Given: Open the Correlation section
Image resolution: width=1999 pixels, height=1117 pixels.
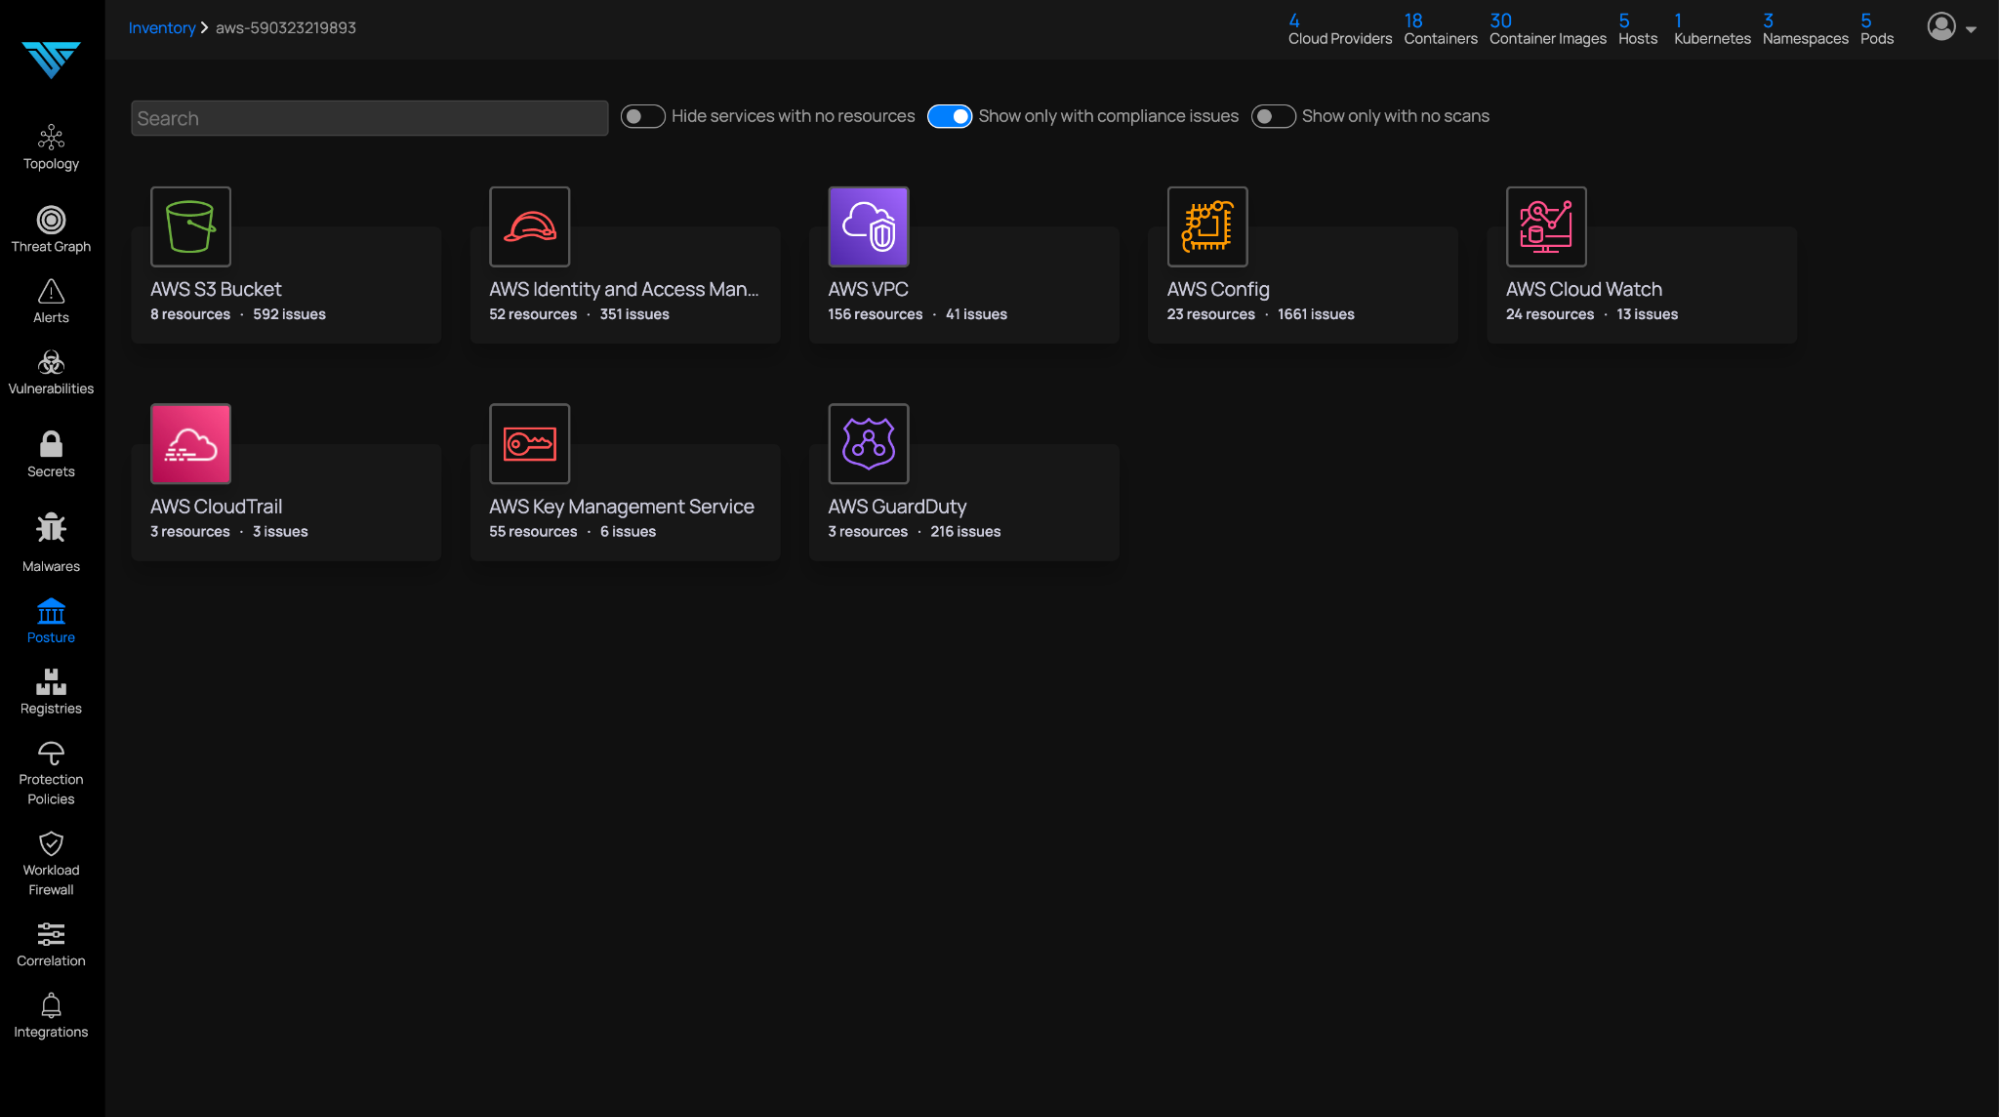Looking at the screenshot, I should coord(51,945).
